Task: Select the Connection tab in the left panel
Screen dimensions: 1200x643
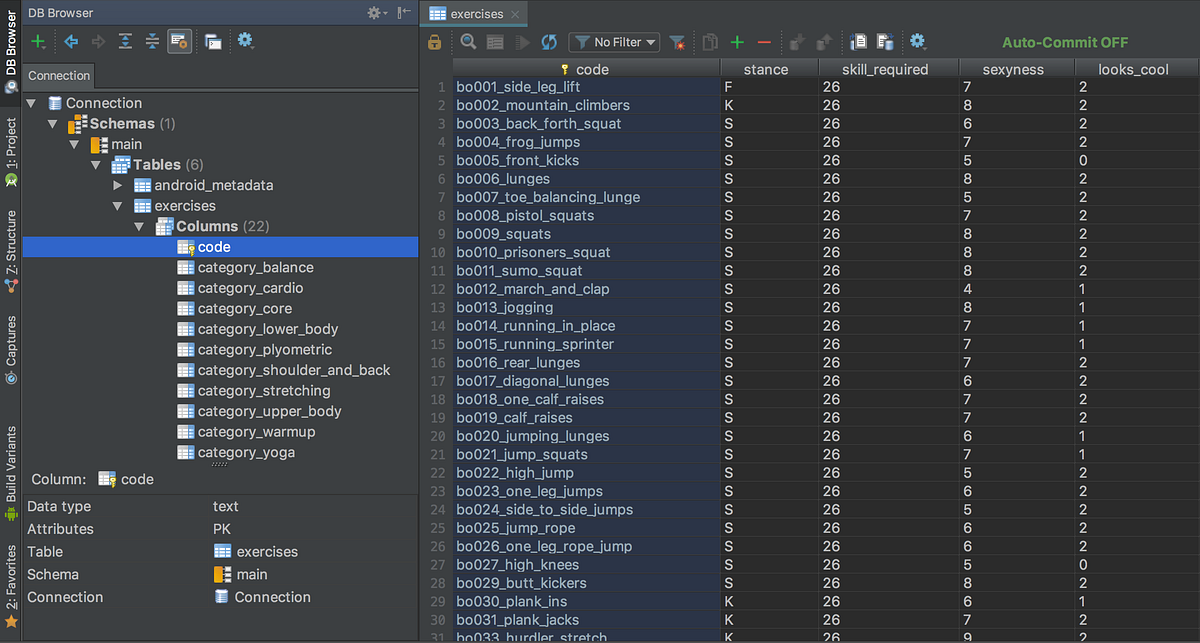Action: (x=58, y=75)
